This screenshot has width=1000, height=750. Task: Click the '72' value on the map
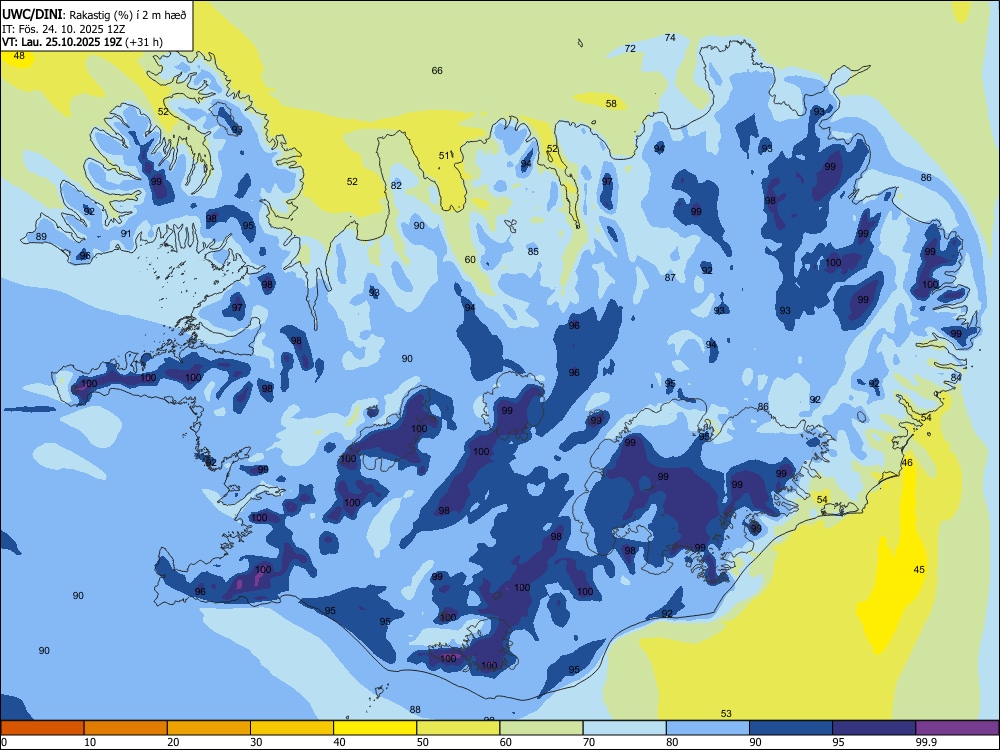(x=630, y=48)
